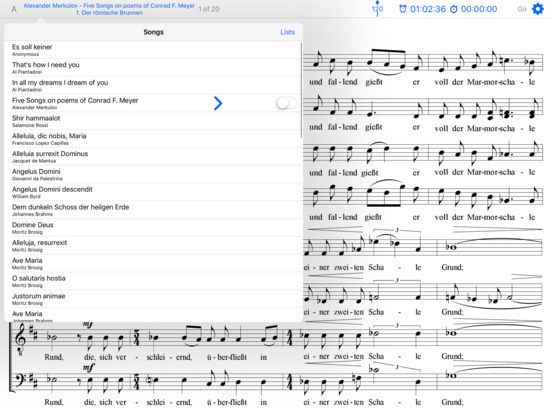Select 'Alleluia surrexit Dominus'
This screenshot has width=552, height=414.
click(x=153, y=157)
